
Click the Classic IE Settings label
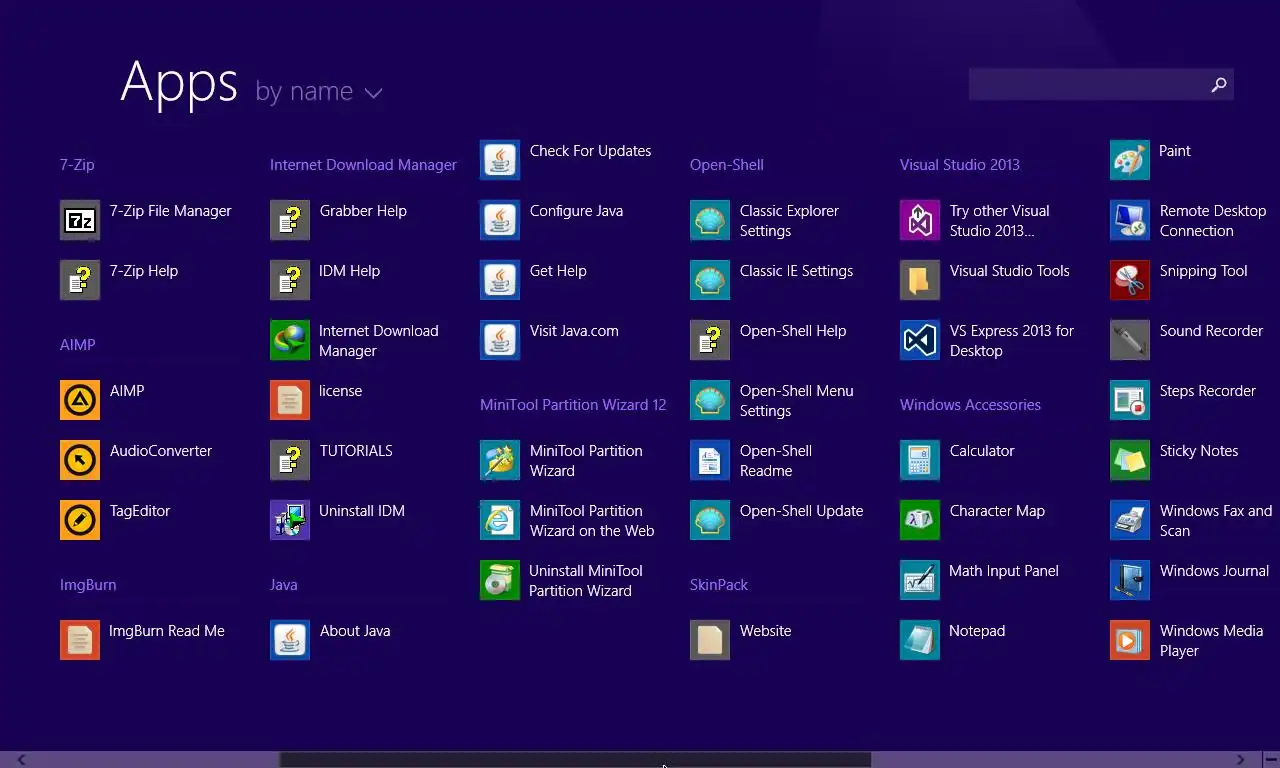coord(796,271)
